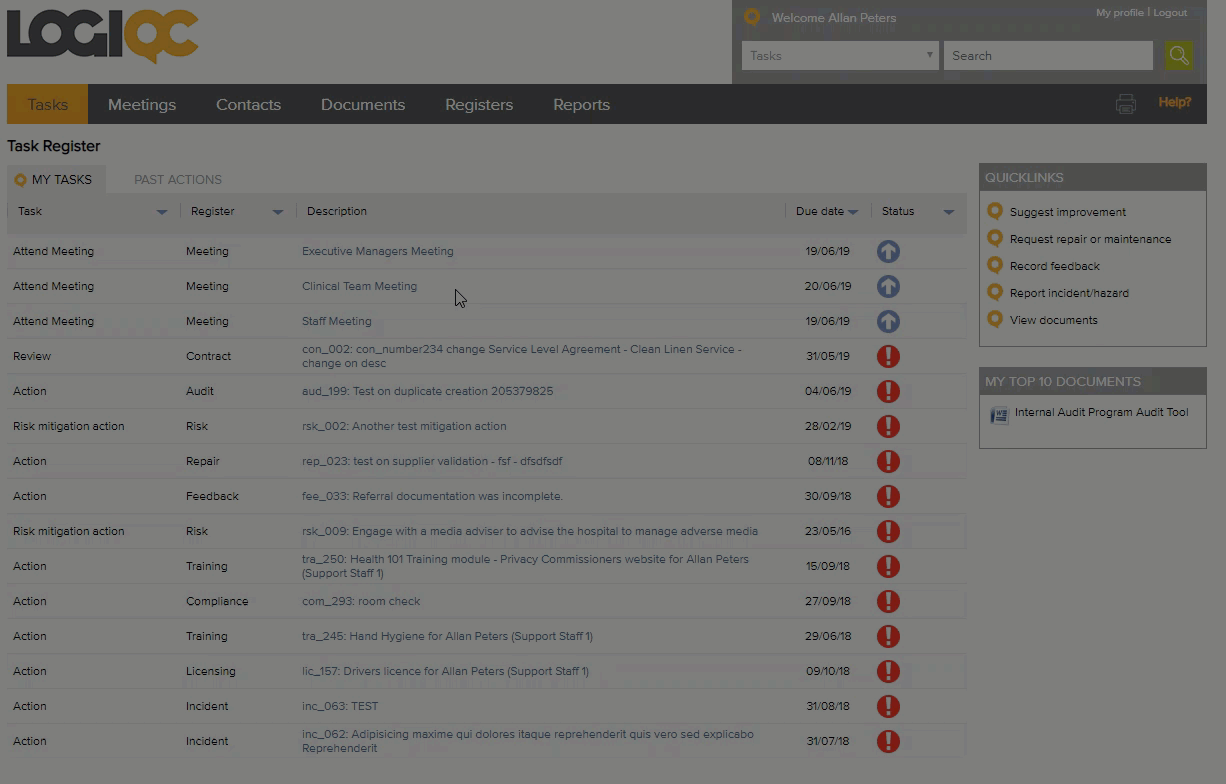Click red status icon for room check task
This screenshot has height=784, width=1226.
pyautogui.click(x=888, y=602)
